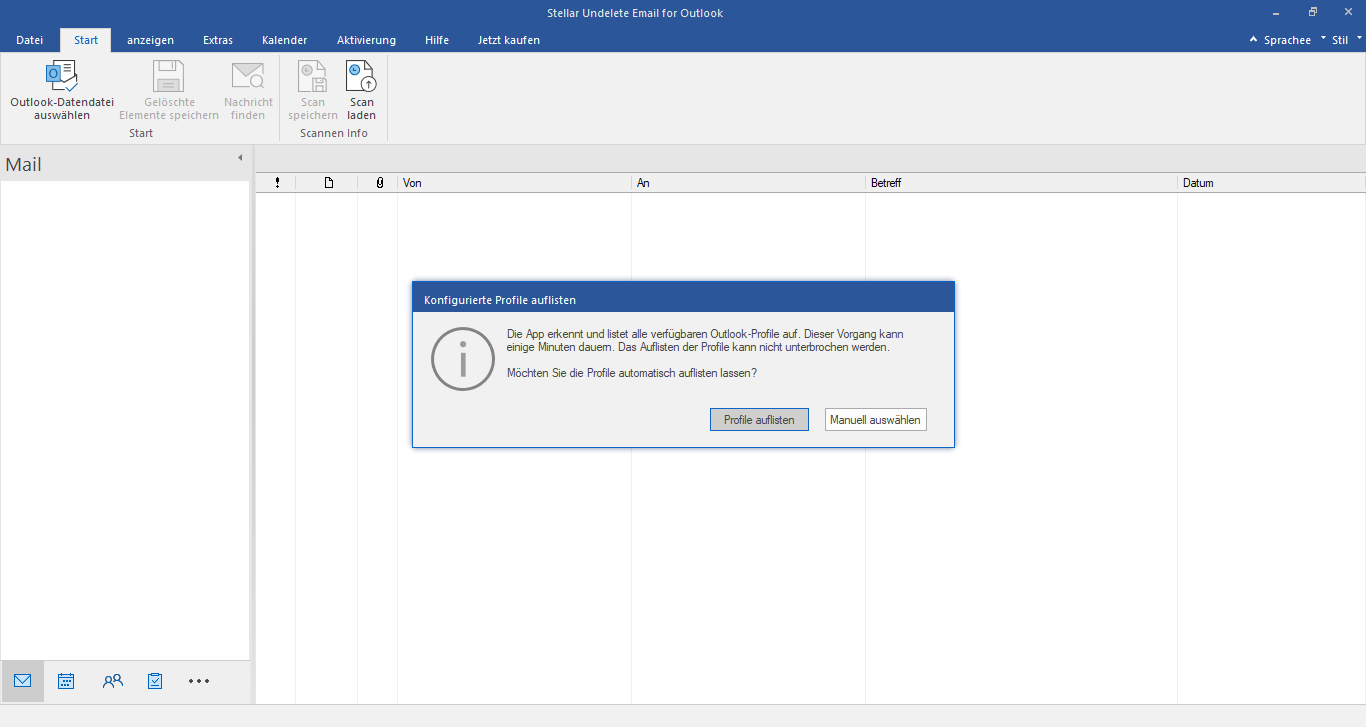Viewport: 1366px width, 727px height.
Task: Sort list by Von column
Action: tap(514, 183)
